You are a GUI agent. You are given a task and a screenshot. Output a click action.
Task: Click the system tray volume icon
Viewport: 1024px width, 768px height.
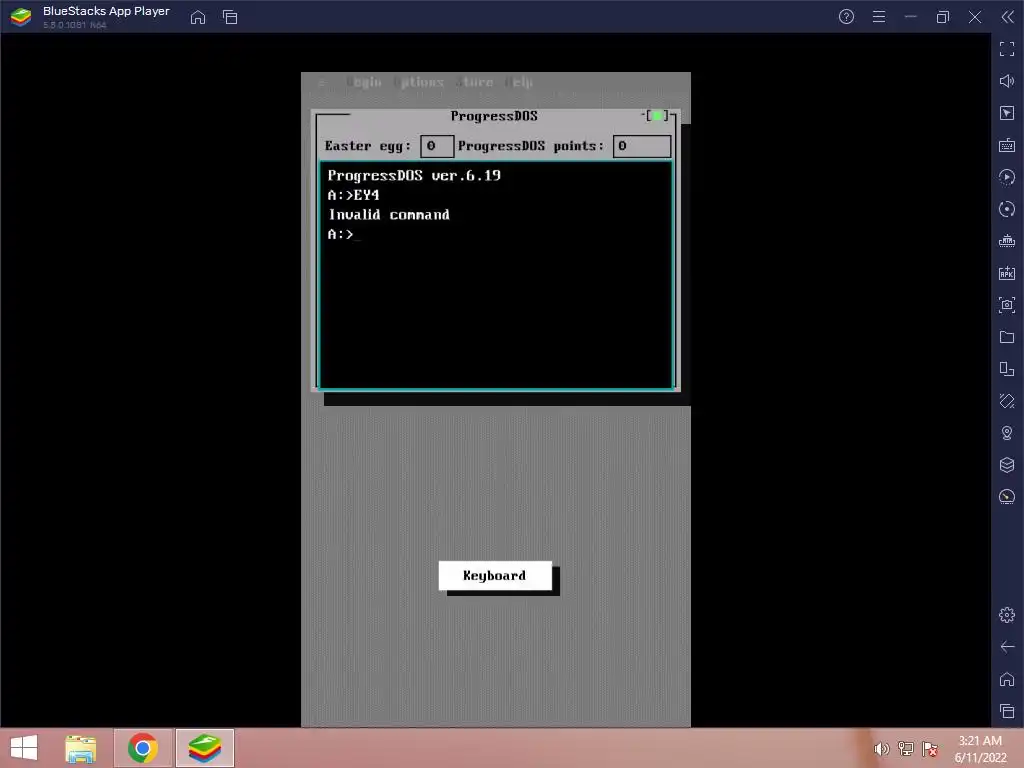click(x=882, y=748)
